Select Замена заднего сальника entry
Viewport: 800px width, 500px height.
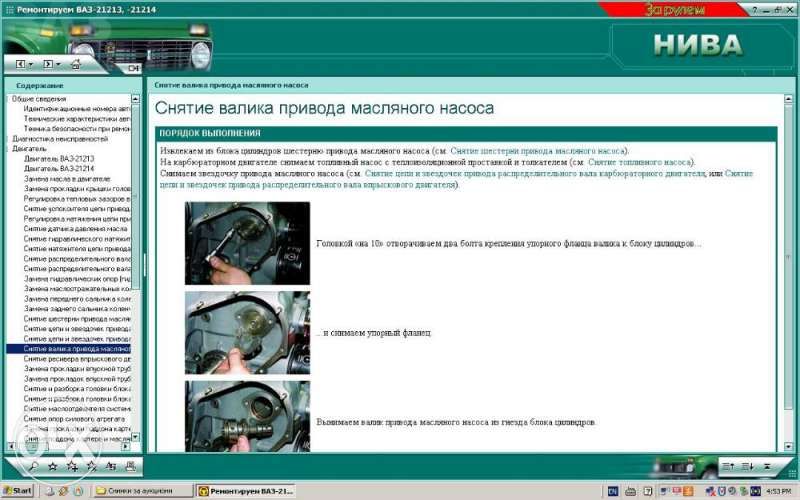pyautogui.click(x=77, y=309)
